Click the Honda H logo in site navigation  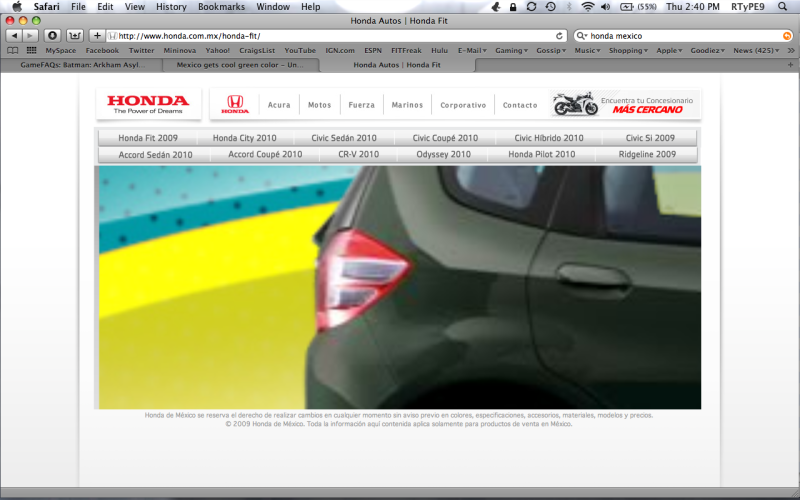tap(235, 104)
